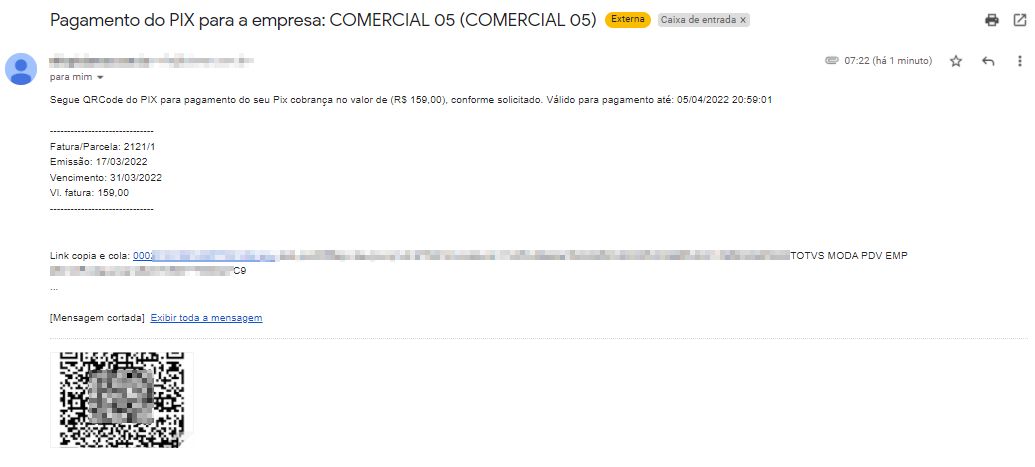Screen dimensions: 1035x467
Task: Reply using the curved arrow icon
Action: click(x=988, y=61)
